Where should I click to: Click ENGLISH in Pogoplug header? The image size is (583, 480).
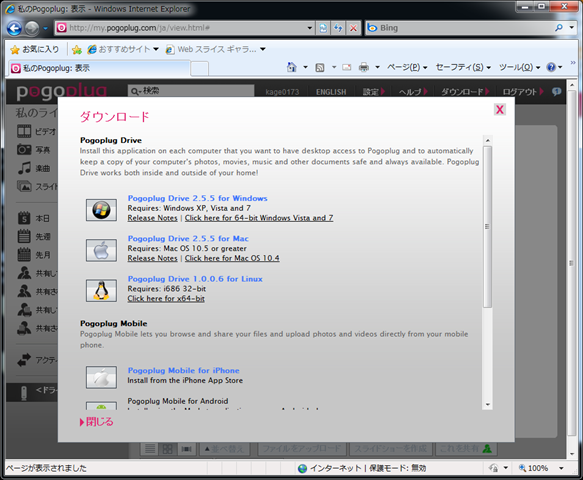click(331, 92)
